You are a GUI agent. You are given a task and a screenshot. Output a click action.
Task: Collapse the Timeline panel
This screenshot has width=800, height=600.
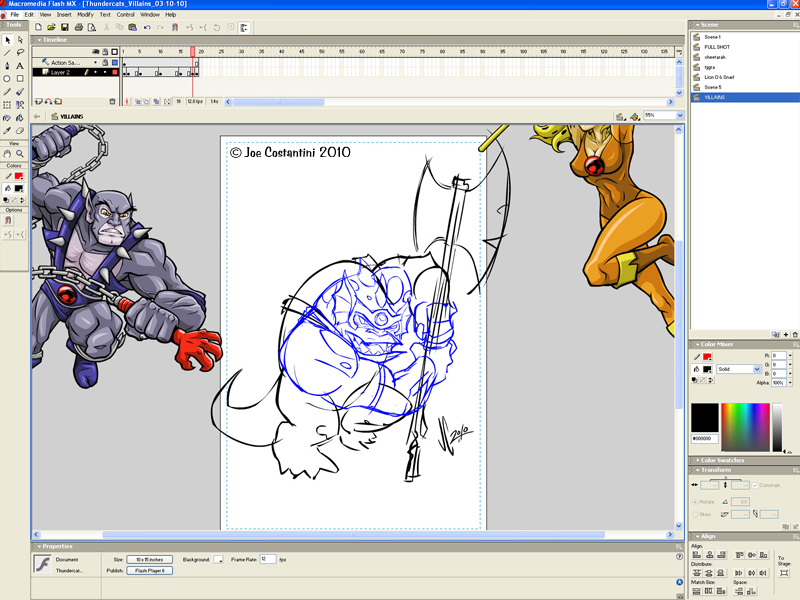[x=39, y=40]
